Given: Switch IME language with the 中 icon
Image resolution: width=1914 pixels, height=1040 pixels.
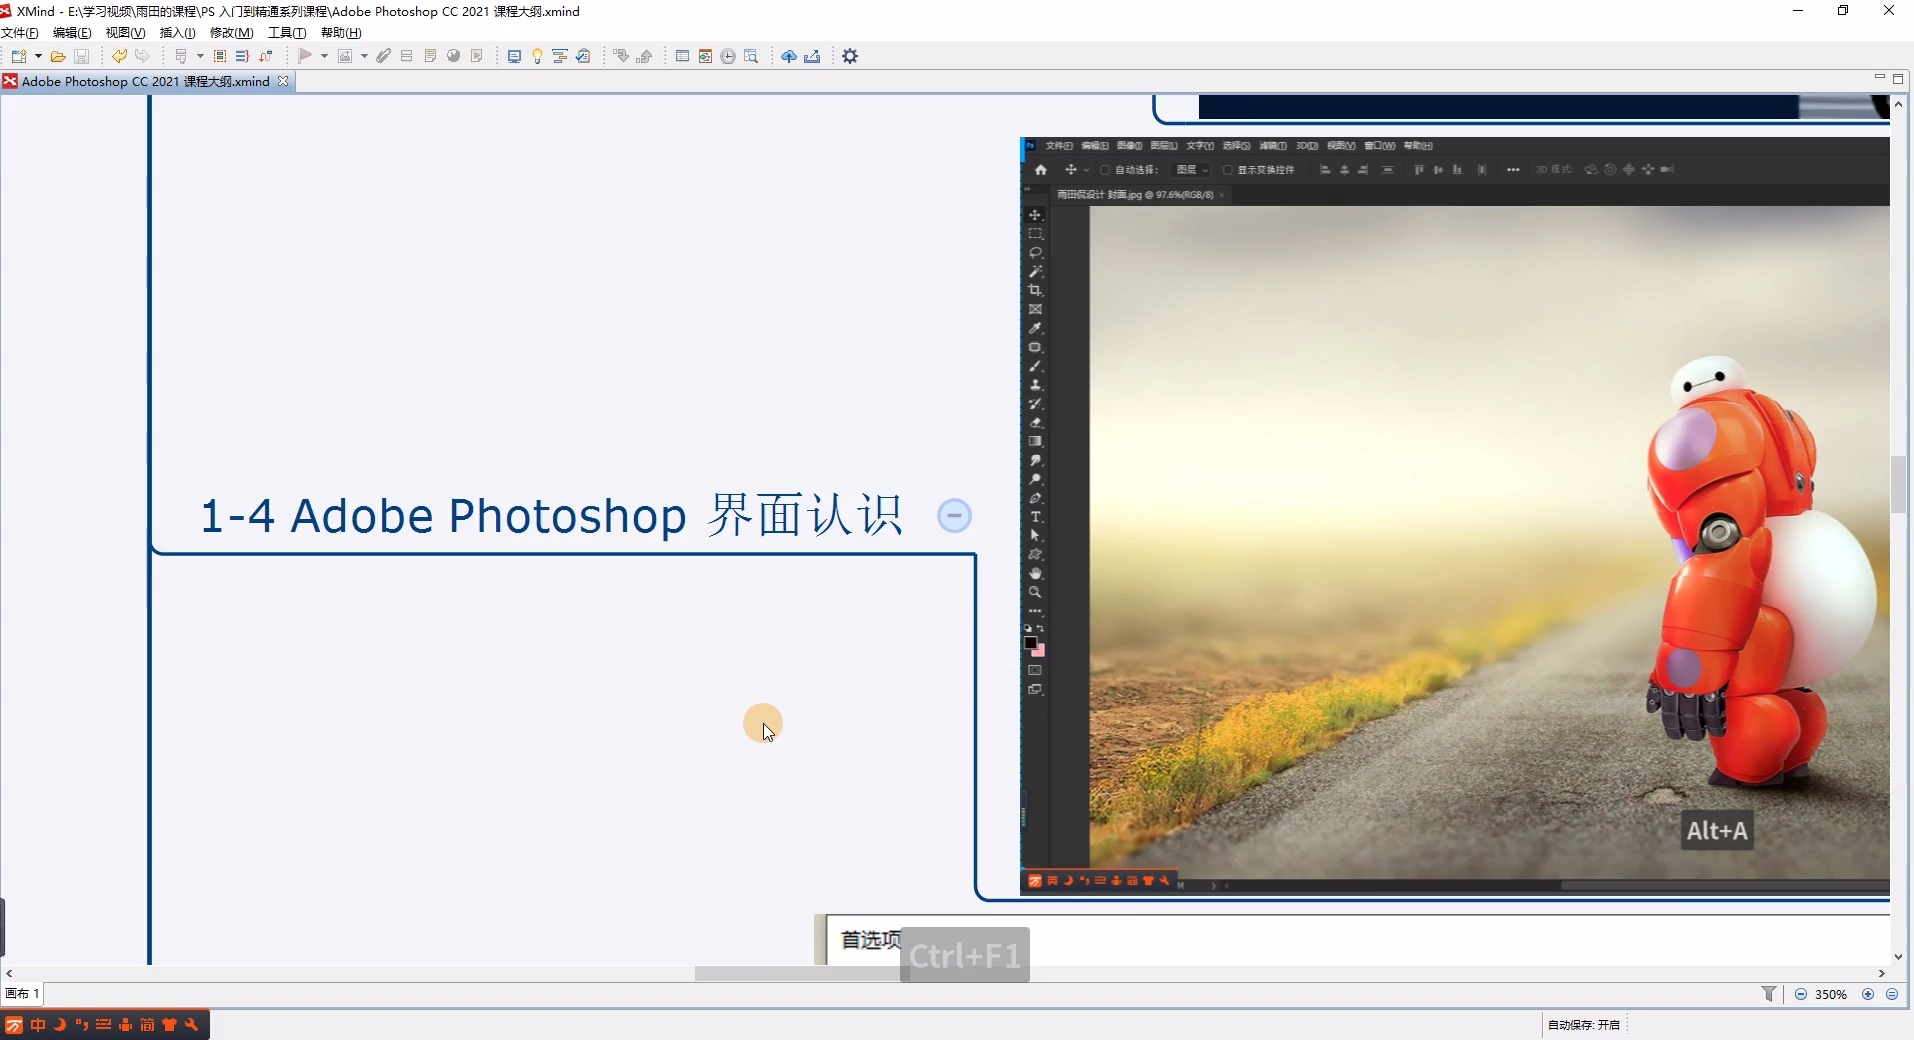Looking at the screenshot, I should click(38, 1025).
